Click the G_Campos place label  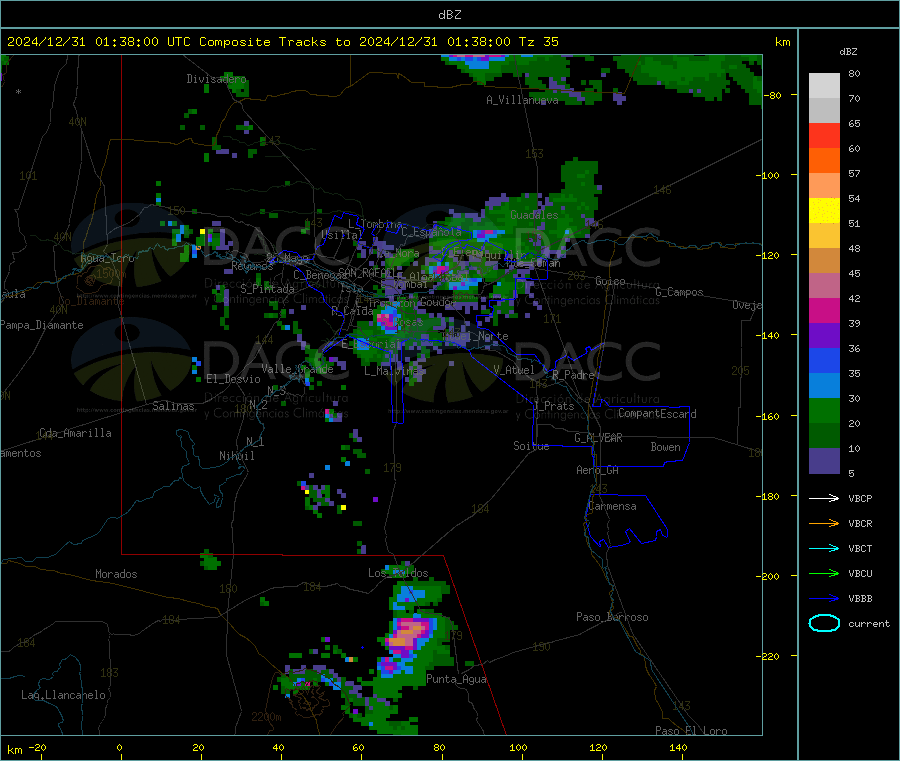coord(679,292)
